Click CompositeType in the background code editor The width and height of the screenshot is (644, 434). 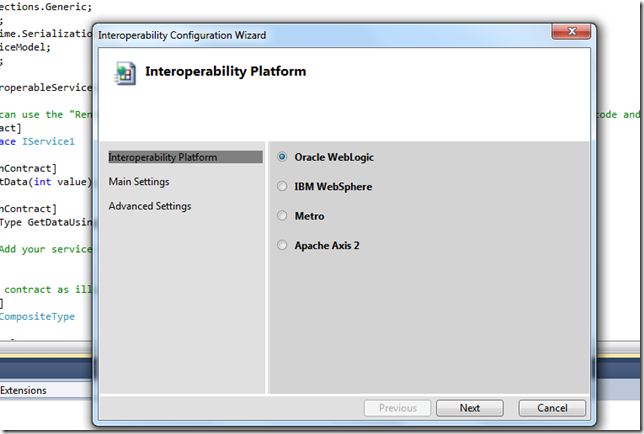(37, 317)
